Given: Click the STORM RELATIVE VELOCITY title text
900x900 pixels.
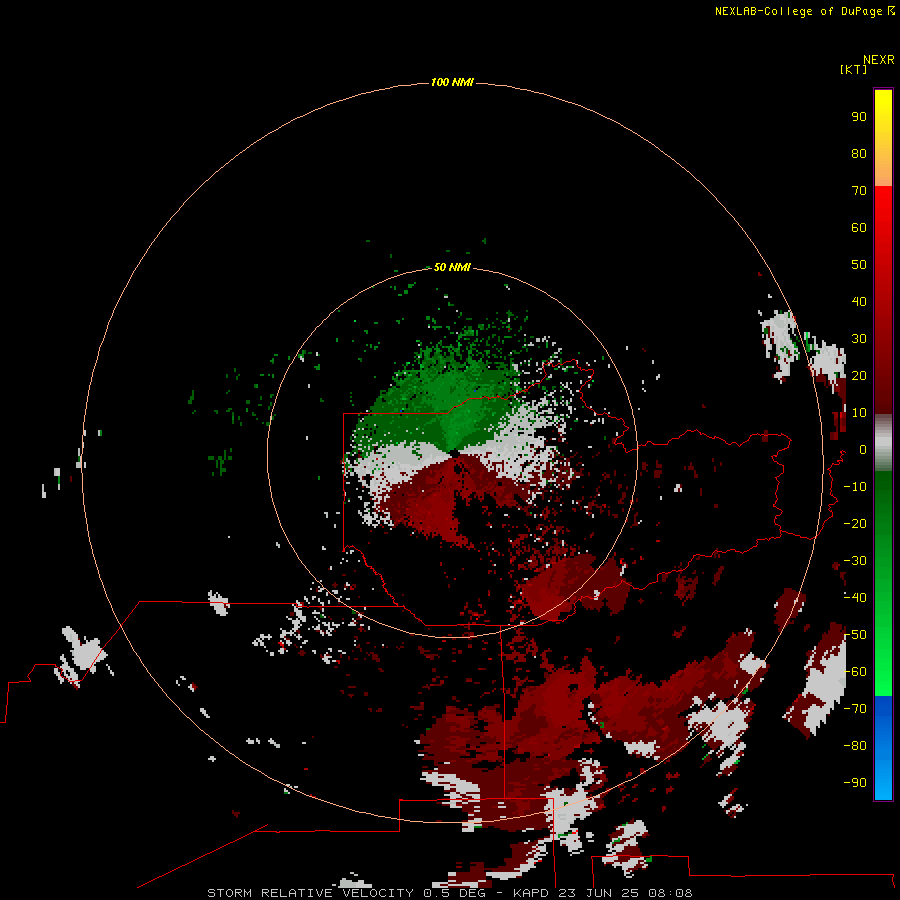Looking at the screenshot, I should coord(310,893).
